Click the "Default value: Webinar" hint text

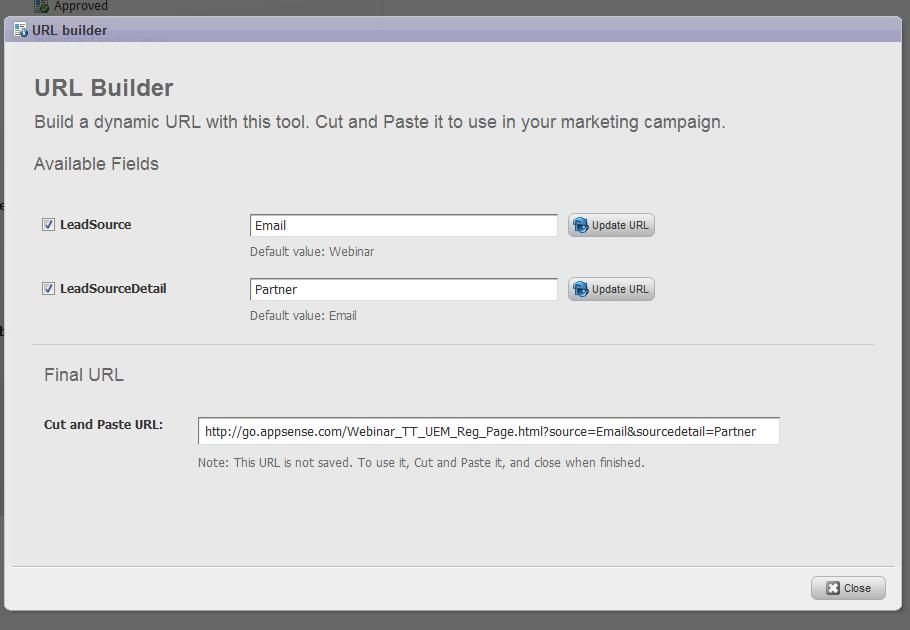pos(312,252)
